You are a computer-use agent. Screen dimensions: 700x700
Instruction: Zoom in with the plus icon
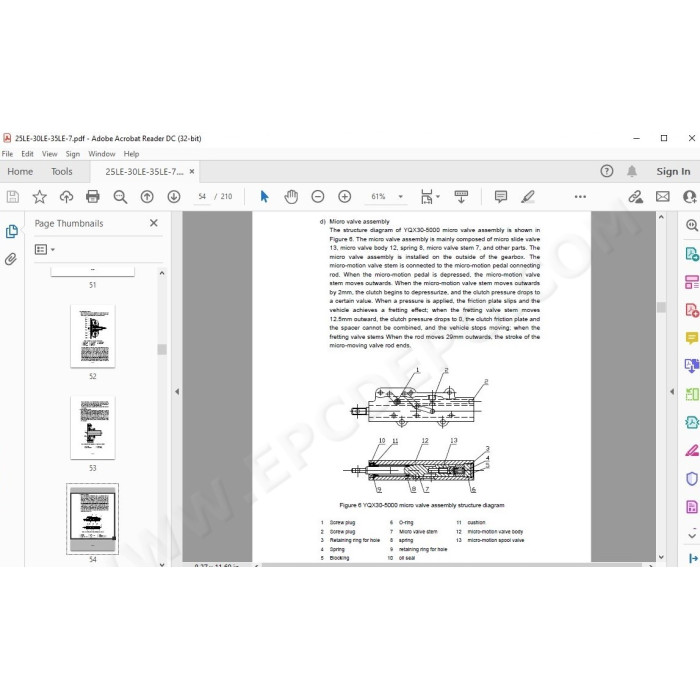coord(345,196)
